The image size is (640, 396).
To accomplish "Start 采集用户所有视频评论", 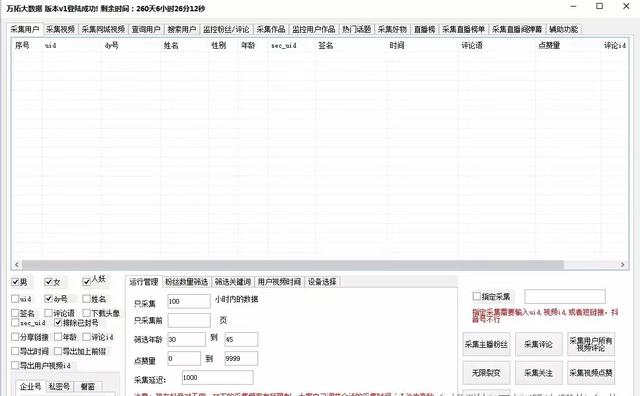I will pyautogui.click(x=591, y=344).
